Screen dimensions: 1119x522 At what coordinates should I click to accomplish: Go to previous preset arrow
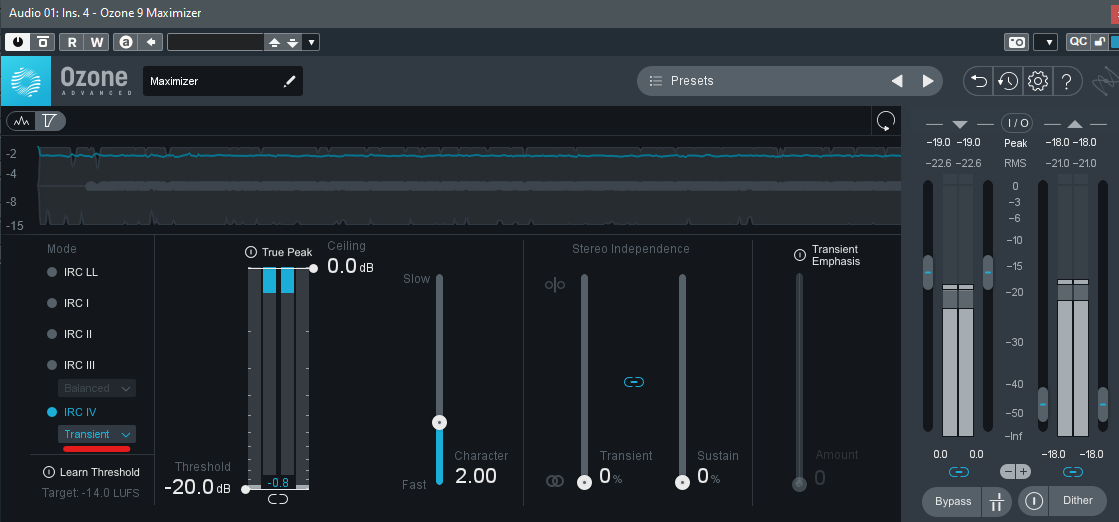897,81
